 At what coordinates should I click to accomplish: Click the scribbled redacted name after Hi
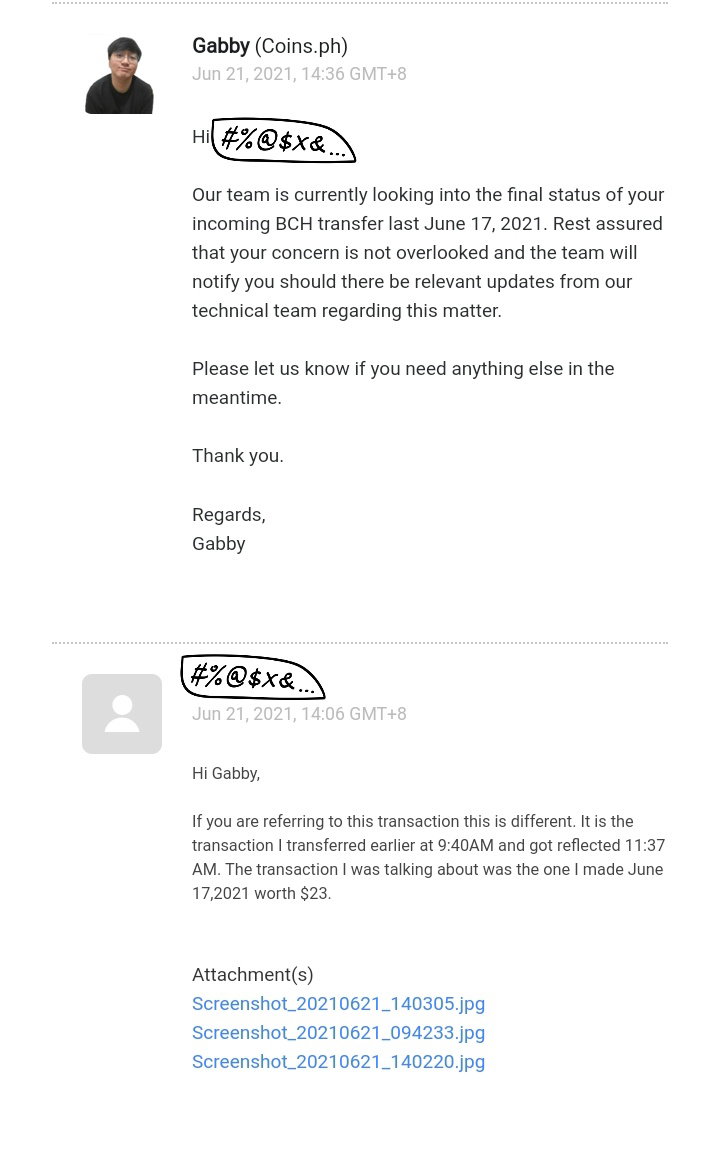click(283, 140)
